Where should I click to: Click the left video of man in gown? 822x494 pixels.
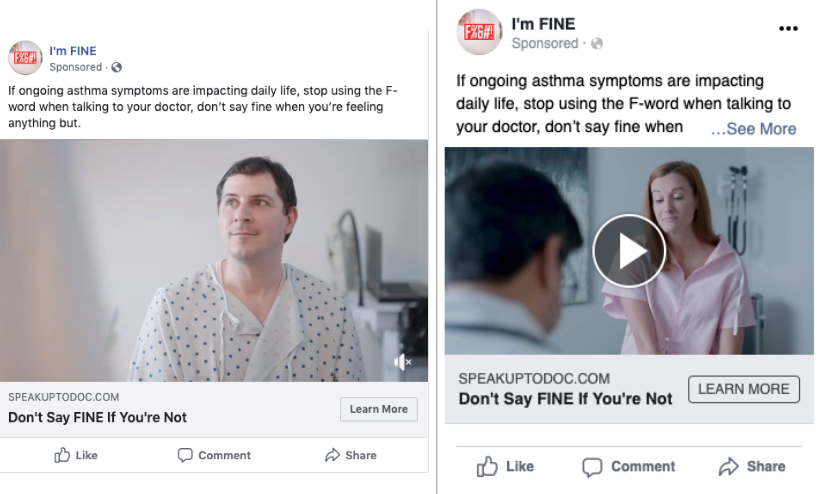coord(214,260)
